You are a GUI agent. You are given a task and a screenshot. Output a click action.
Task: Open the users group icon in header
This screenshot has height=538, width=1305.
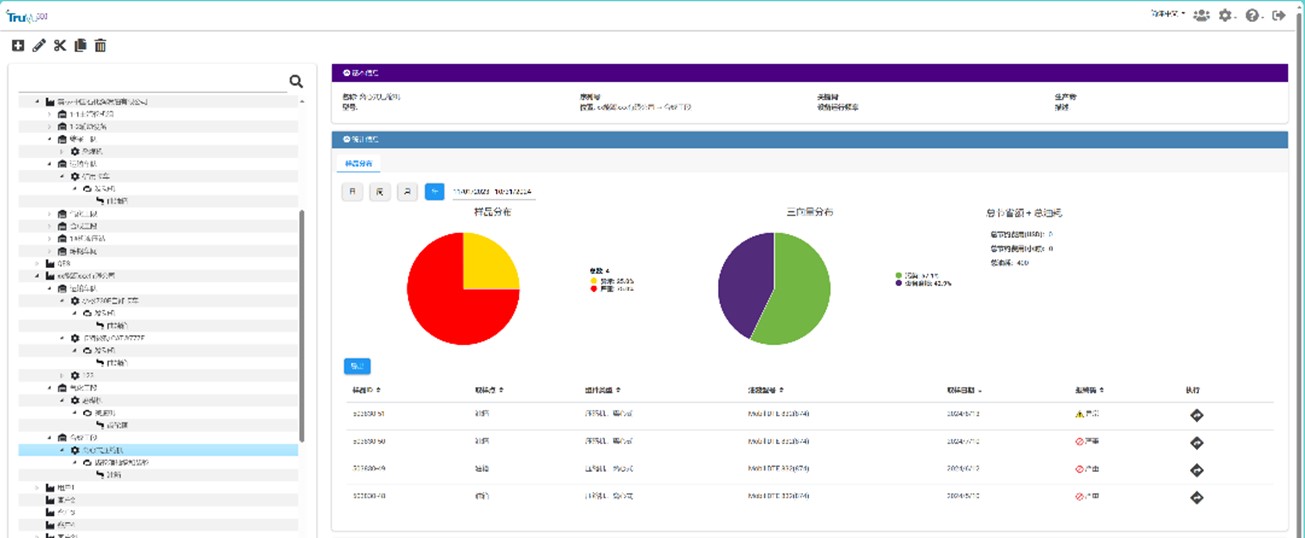[x=1201, y=16]
